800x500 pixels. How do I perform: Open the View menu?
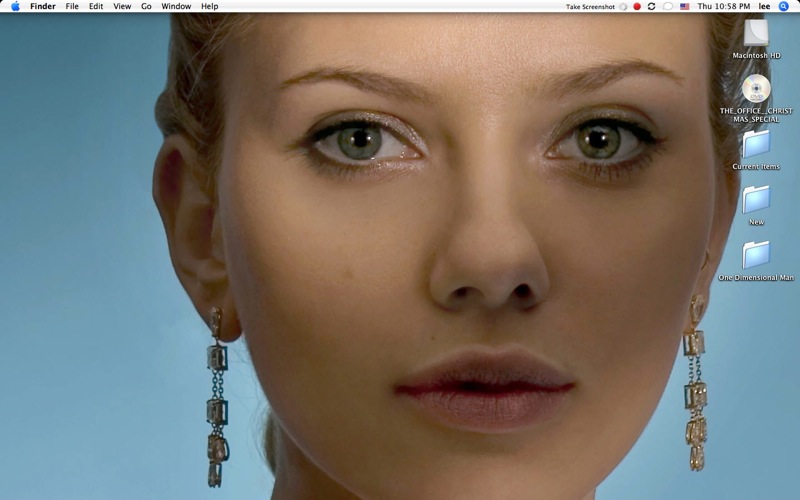coord(122,6)
